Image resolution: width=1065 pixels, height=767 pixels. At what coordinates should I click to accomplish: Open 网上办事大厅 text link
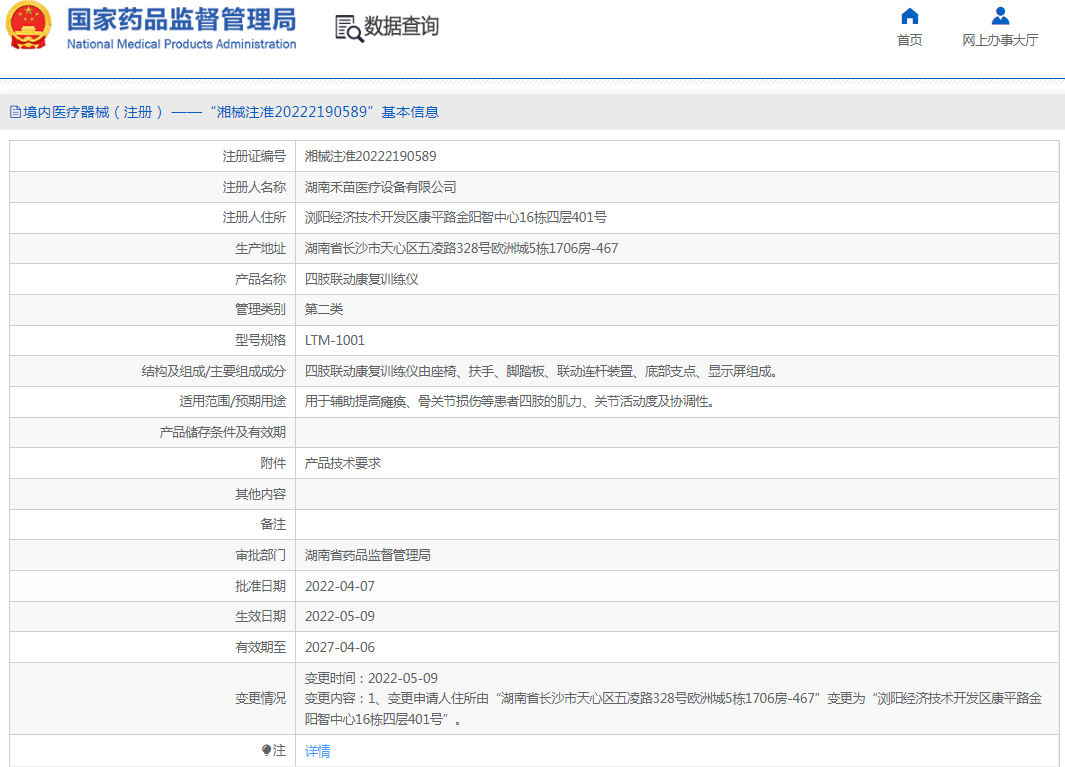[1000, 40]
